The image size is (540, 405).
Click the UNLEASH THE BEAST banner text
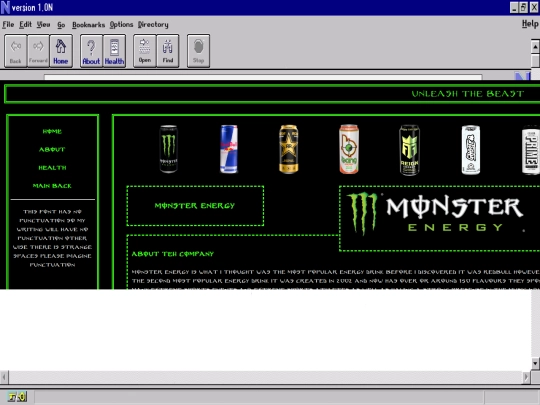click(x=468, y=94)
